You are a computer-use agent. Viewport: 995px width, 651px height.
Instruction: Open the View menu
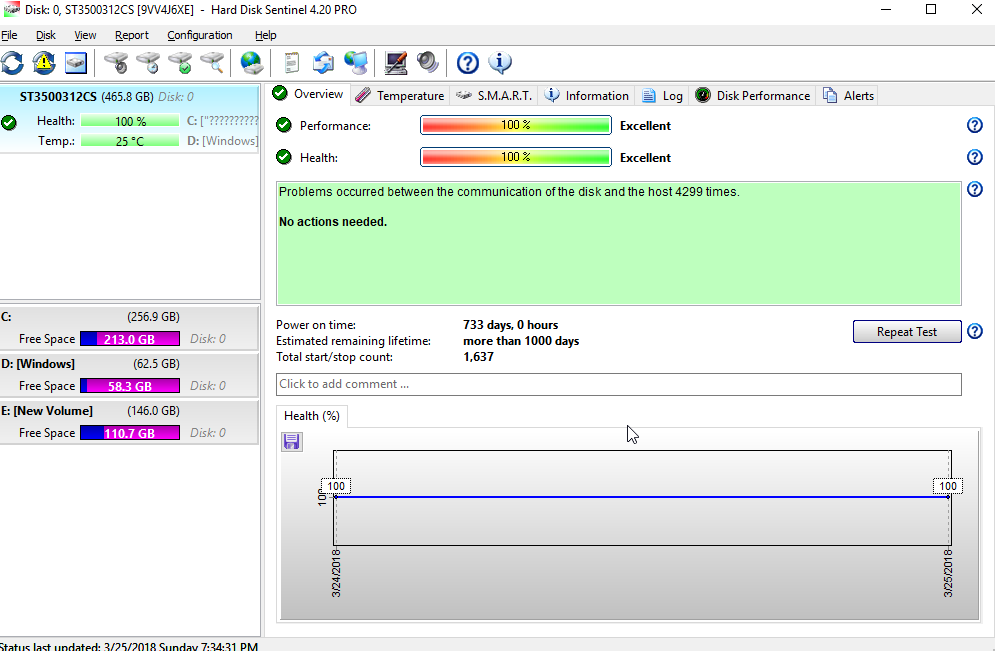coord(85,35)
